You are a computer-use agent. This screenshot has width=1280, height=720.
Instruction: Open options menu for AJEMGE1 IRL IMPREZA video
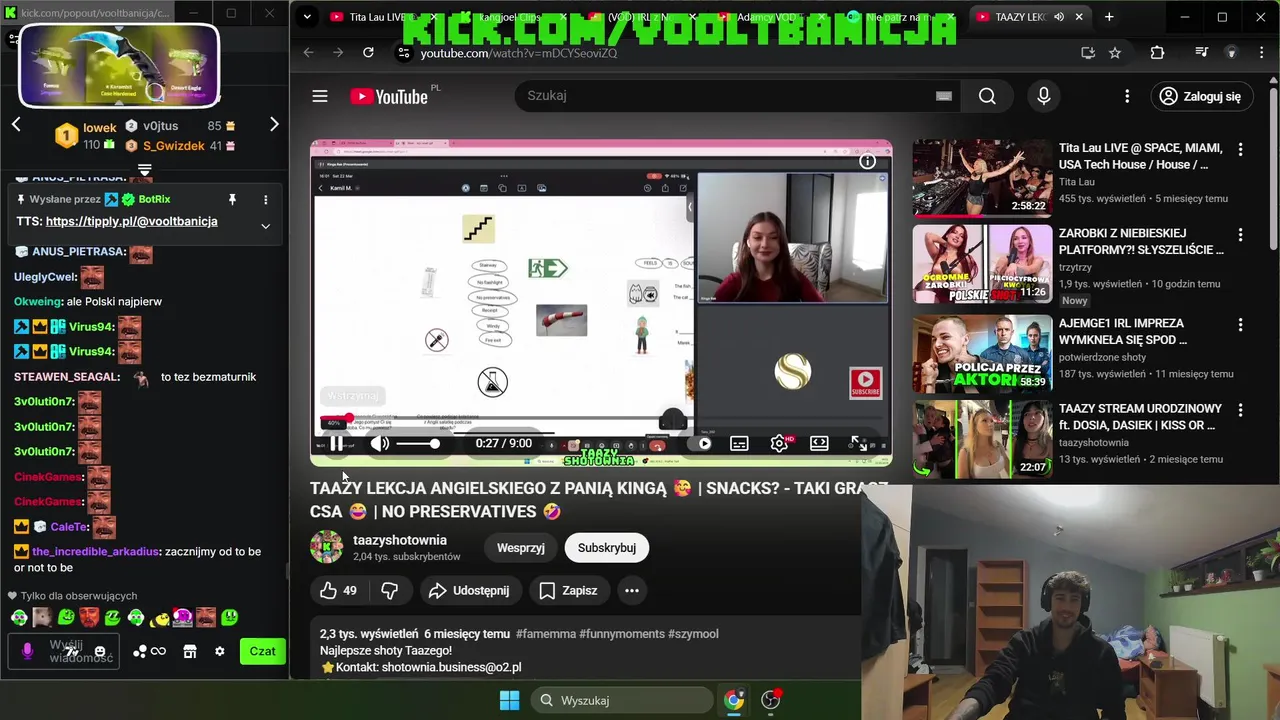click(1240, 325)
